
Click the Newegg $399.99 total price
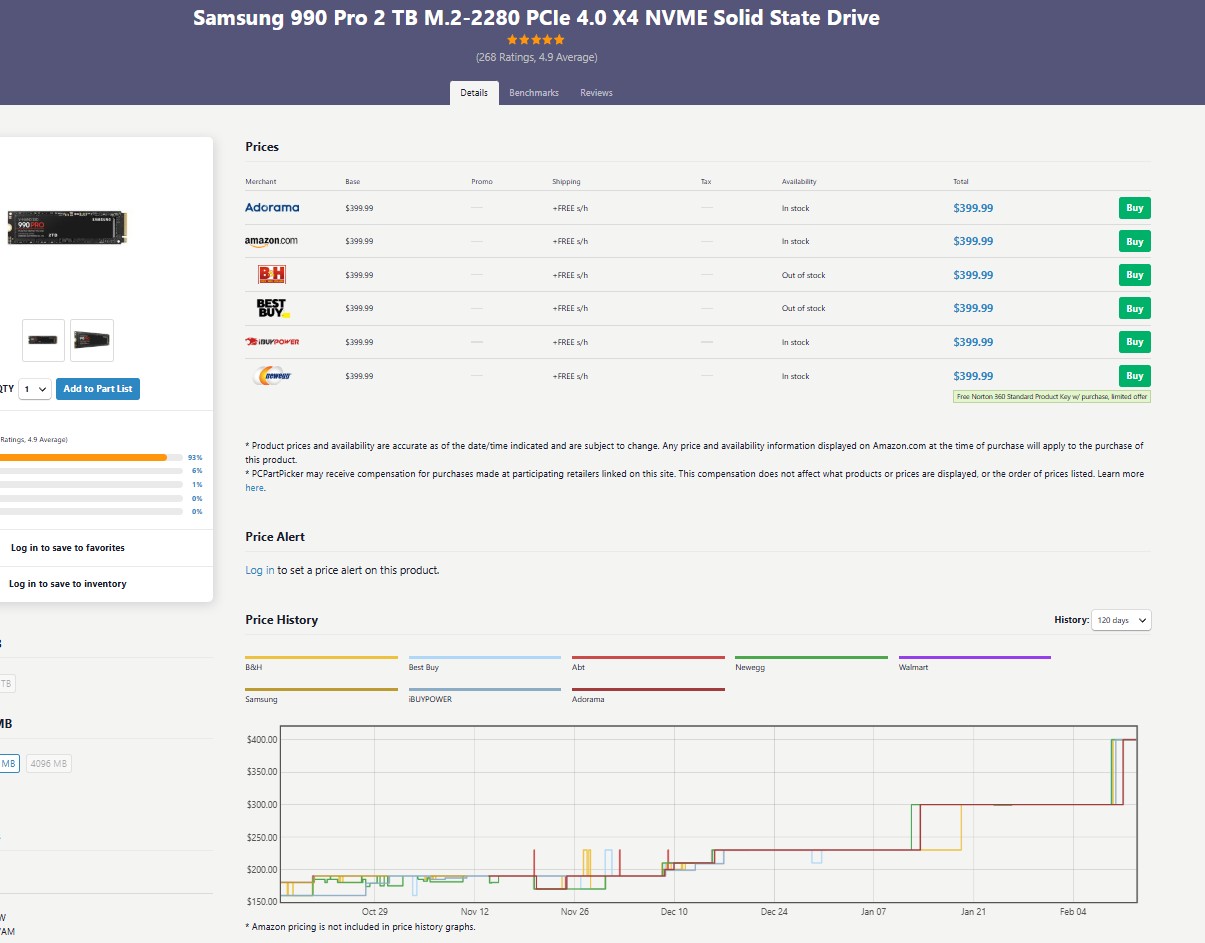(x=973, y=376)
